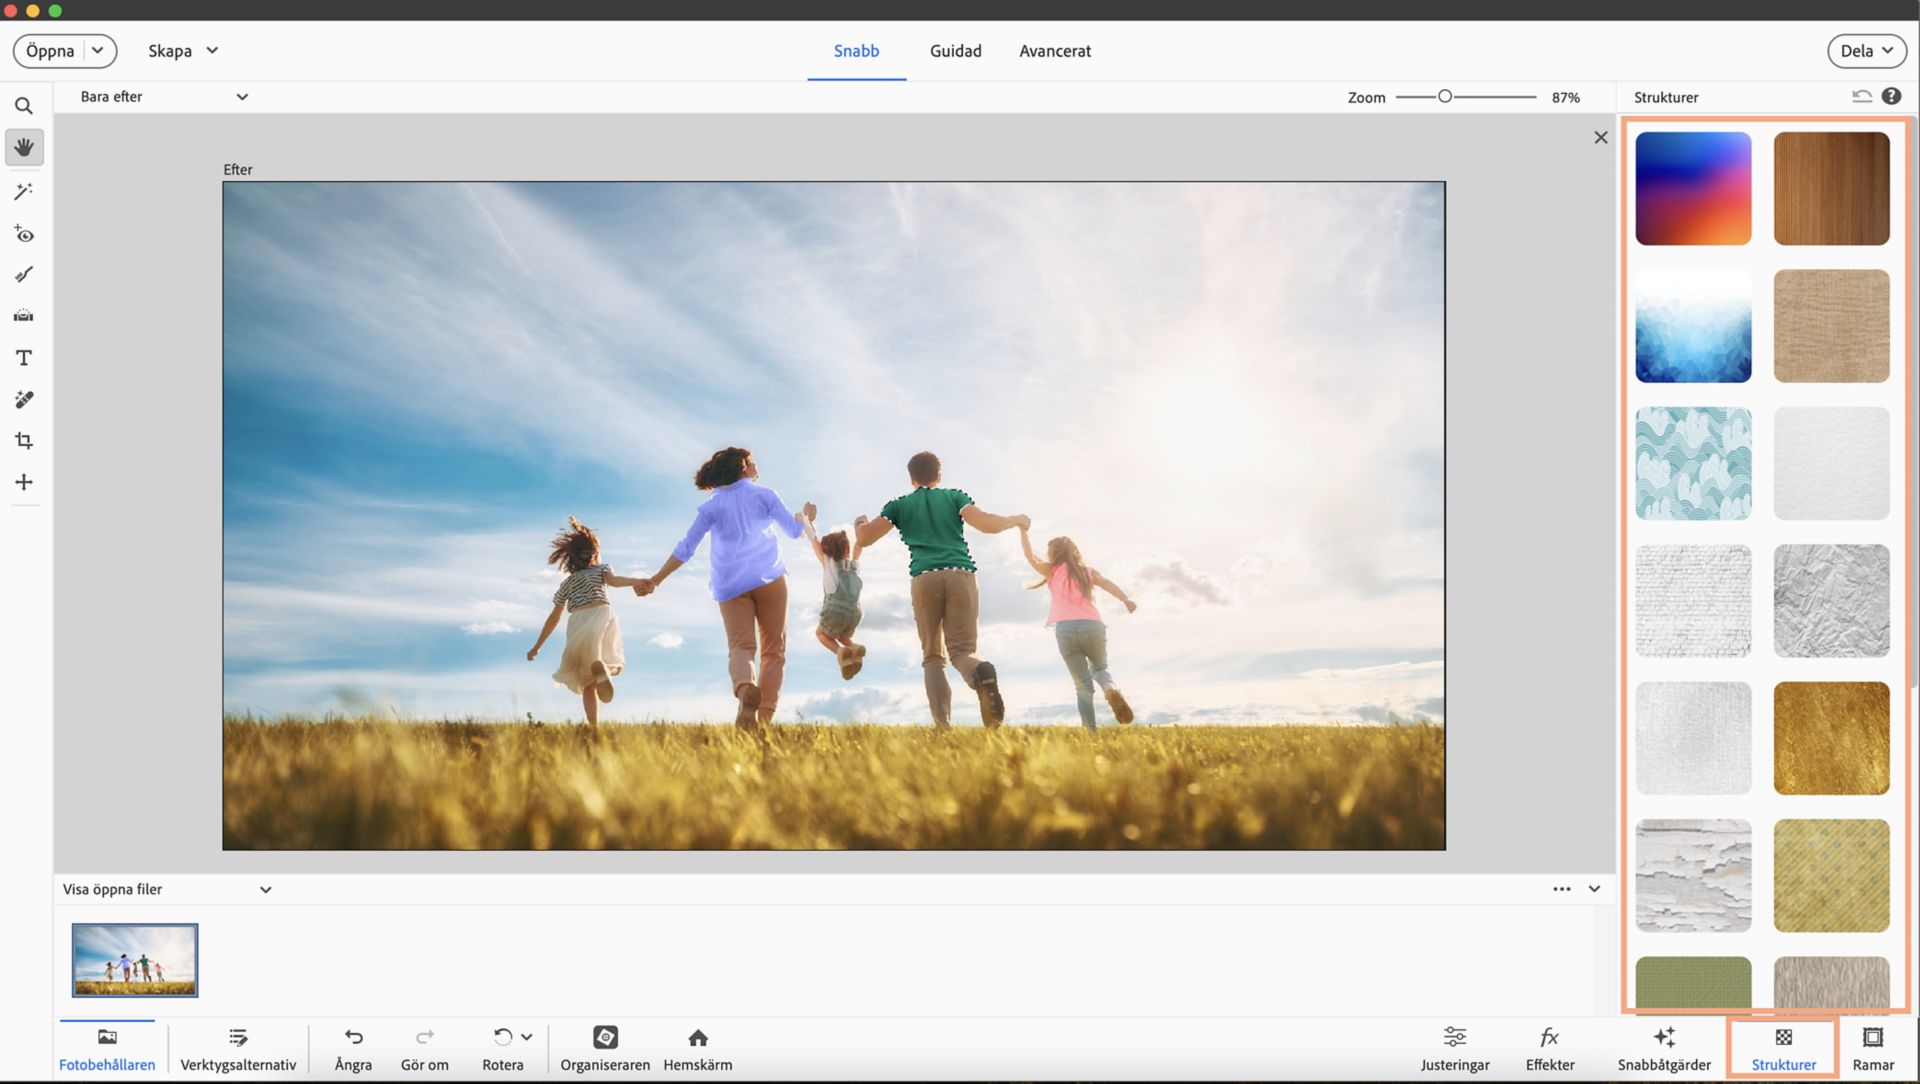Apply the gold foil texture
The height and width of the screenshot is (1084, 1920).
pyautogui.click(x=1831, y=738)
